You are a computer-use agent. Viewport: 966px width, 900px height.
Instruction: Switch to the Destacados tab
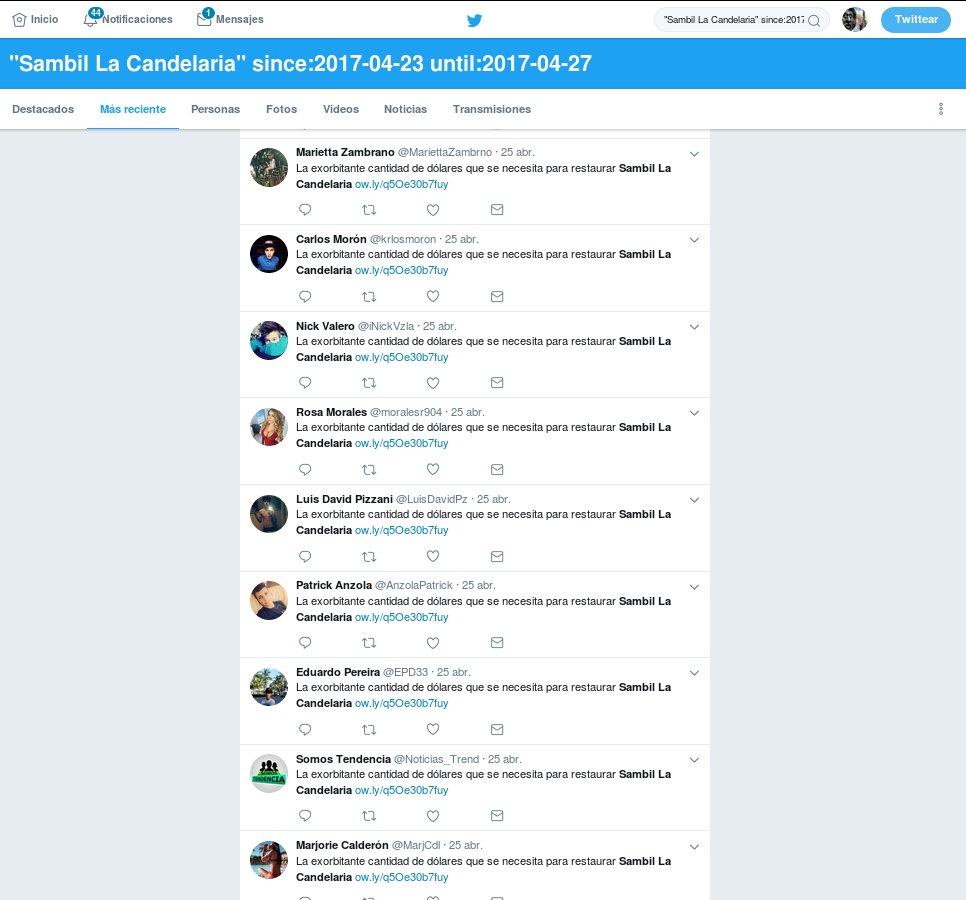pos(43,109)
